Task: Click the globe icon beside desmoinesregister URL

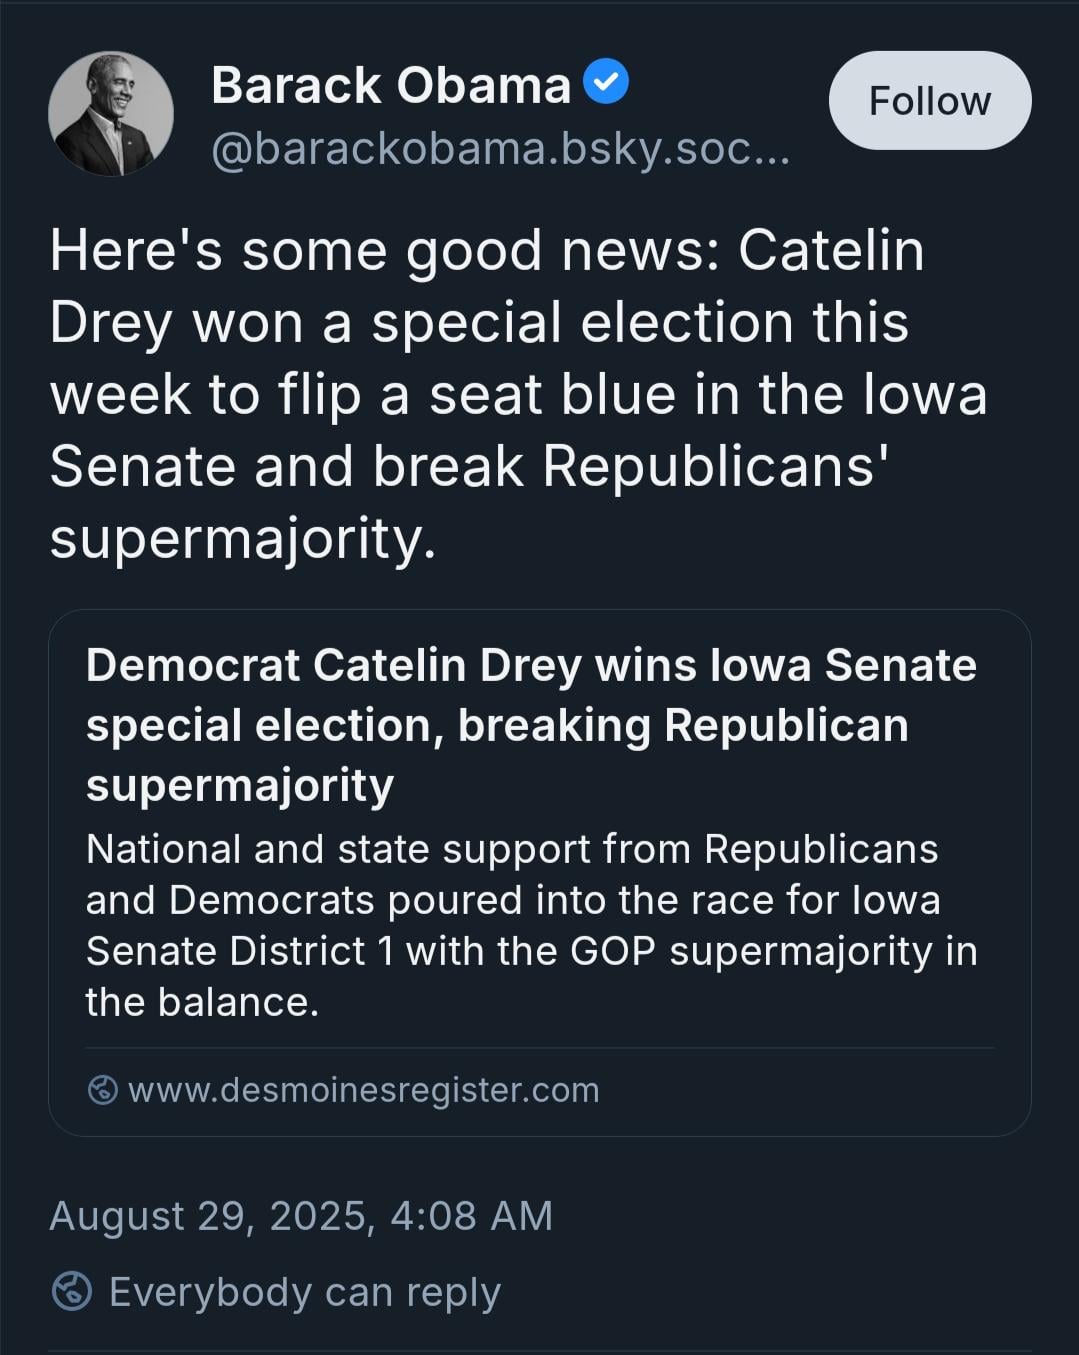Action: [103, 1090]
